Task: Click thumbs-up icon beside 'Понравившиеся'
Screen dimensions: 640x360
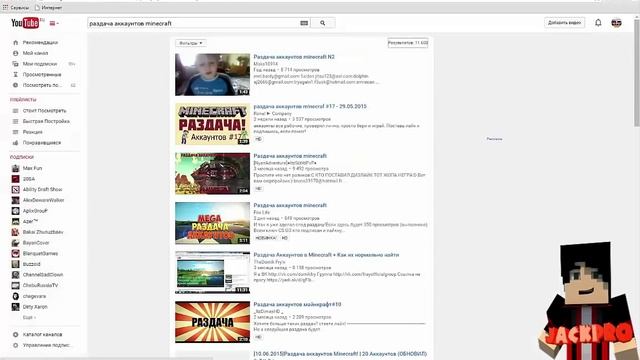Action: [x=16, y=142]
